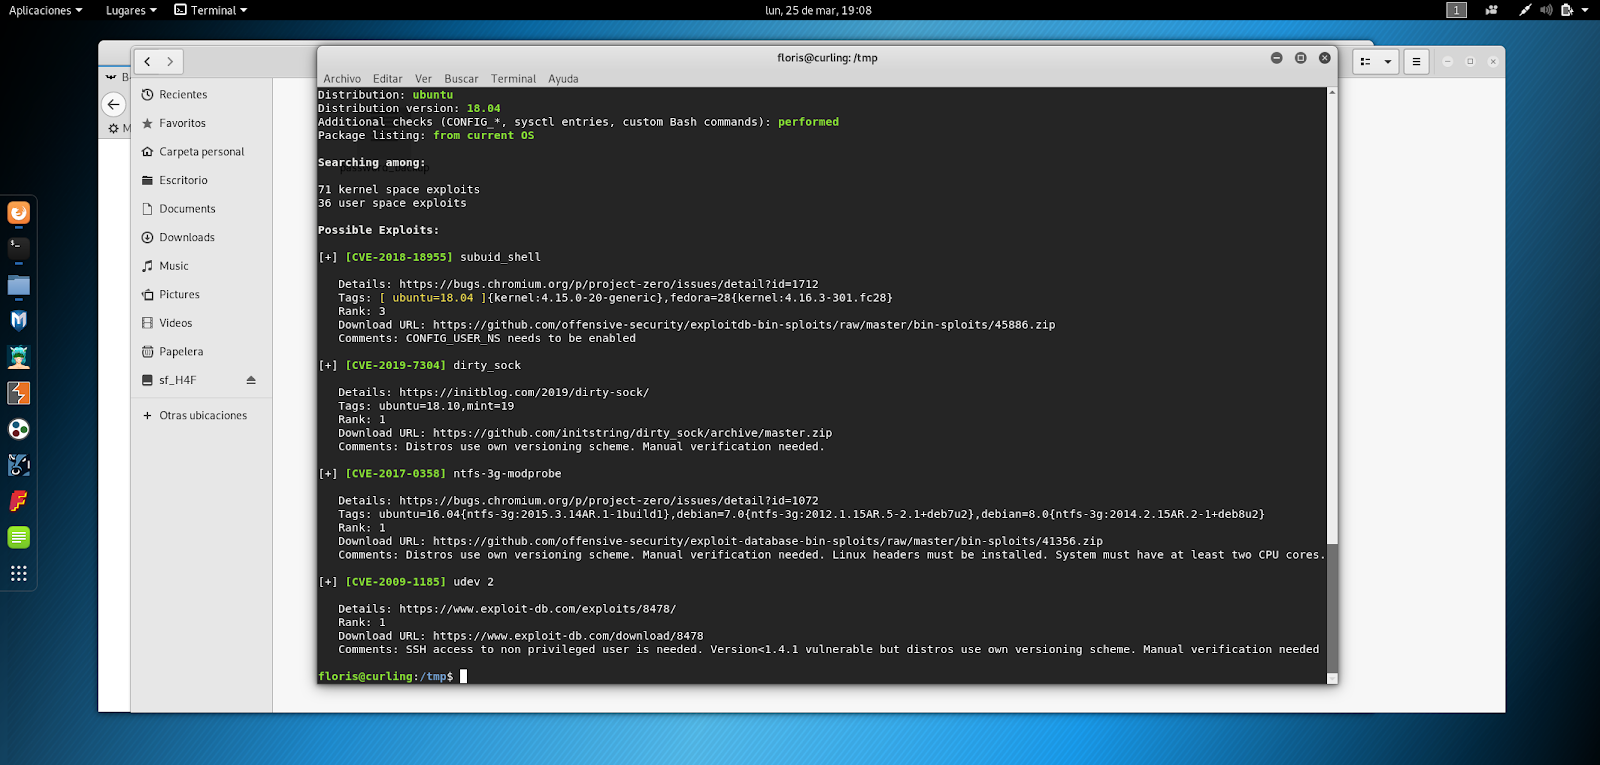Open the three-colored-dots dock icon
This screenshot has height=765, width=1600.
click(x=18, y=429)
